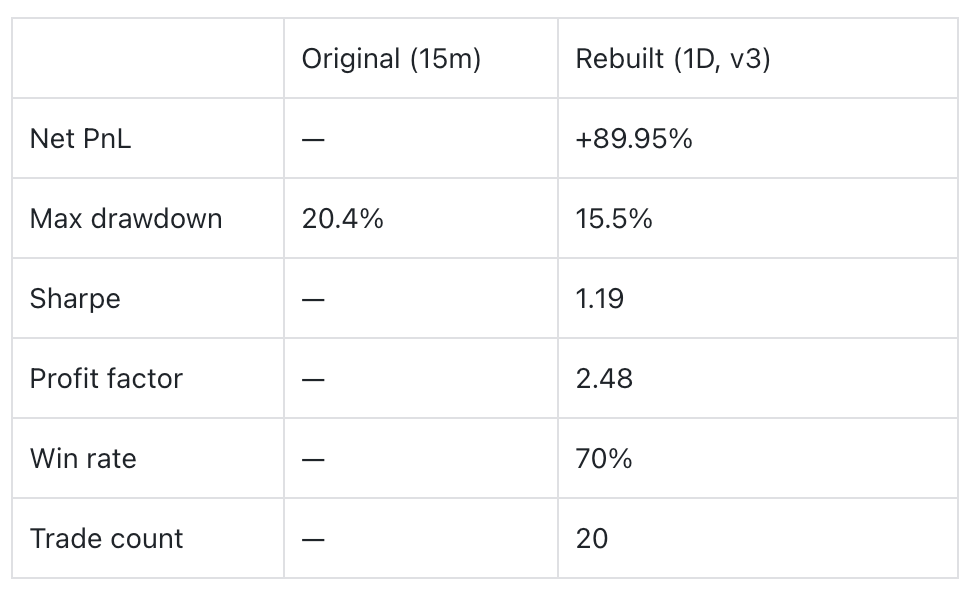Click the "Original (15m)" column header
The height and width of the screenshot is (601, 978).
[391, 59]
